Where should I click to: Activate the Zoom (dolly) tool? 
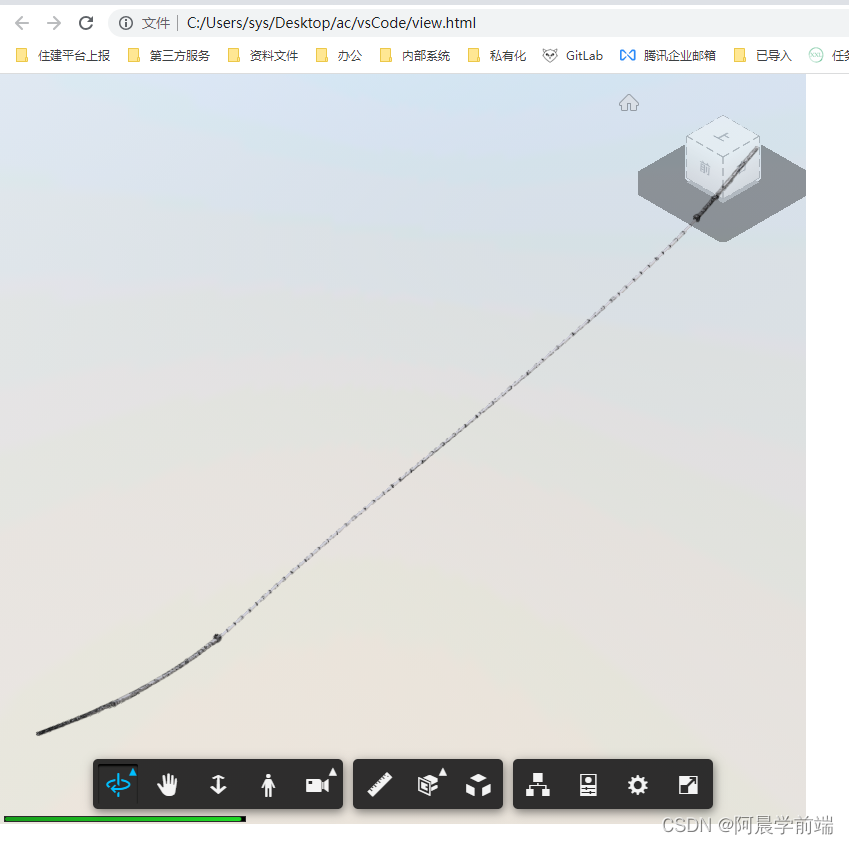(x=218, y=784)
